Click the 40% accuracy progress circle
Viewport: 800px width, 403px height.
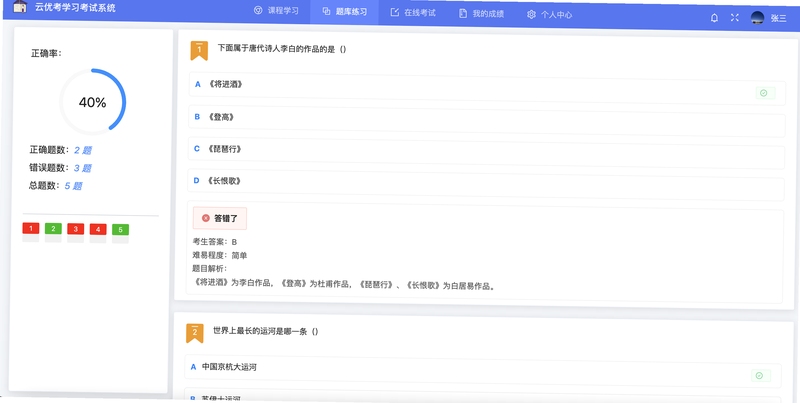[x=92, y=102]
